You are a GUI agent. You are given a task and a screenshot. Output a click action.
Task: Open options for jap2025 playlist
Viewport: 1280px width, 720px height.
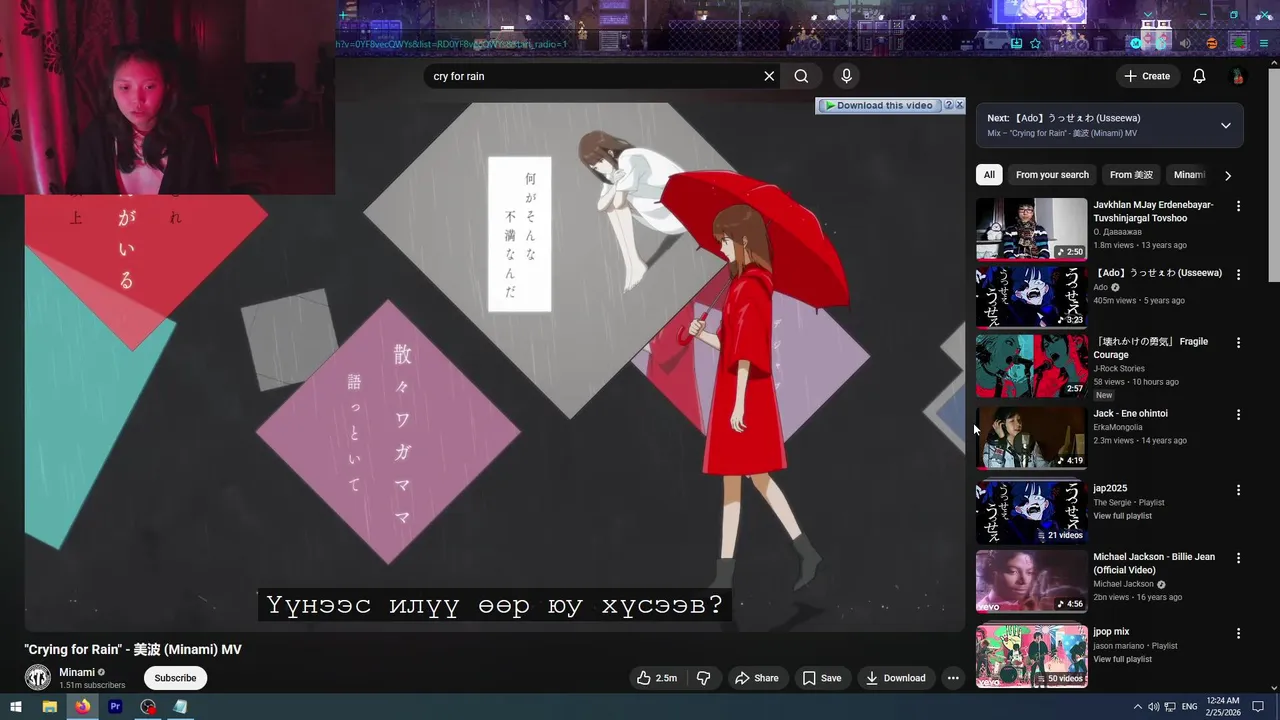(1238, 490)
